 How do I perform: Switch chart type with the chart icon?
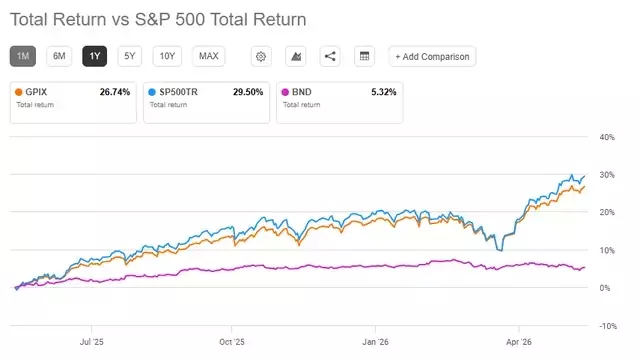click(x=296, y=56)
